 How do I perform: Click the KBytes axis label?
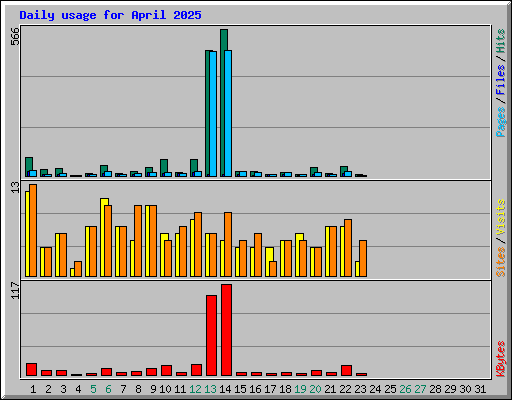click(500, 359)
